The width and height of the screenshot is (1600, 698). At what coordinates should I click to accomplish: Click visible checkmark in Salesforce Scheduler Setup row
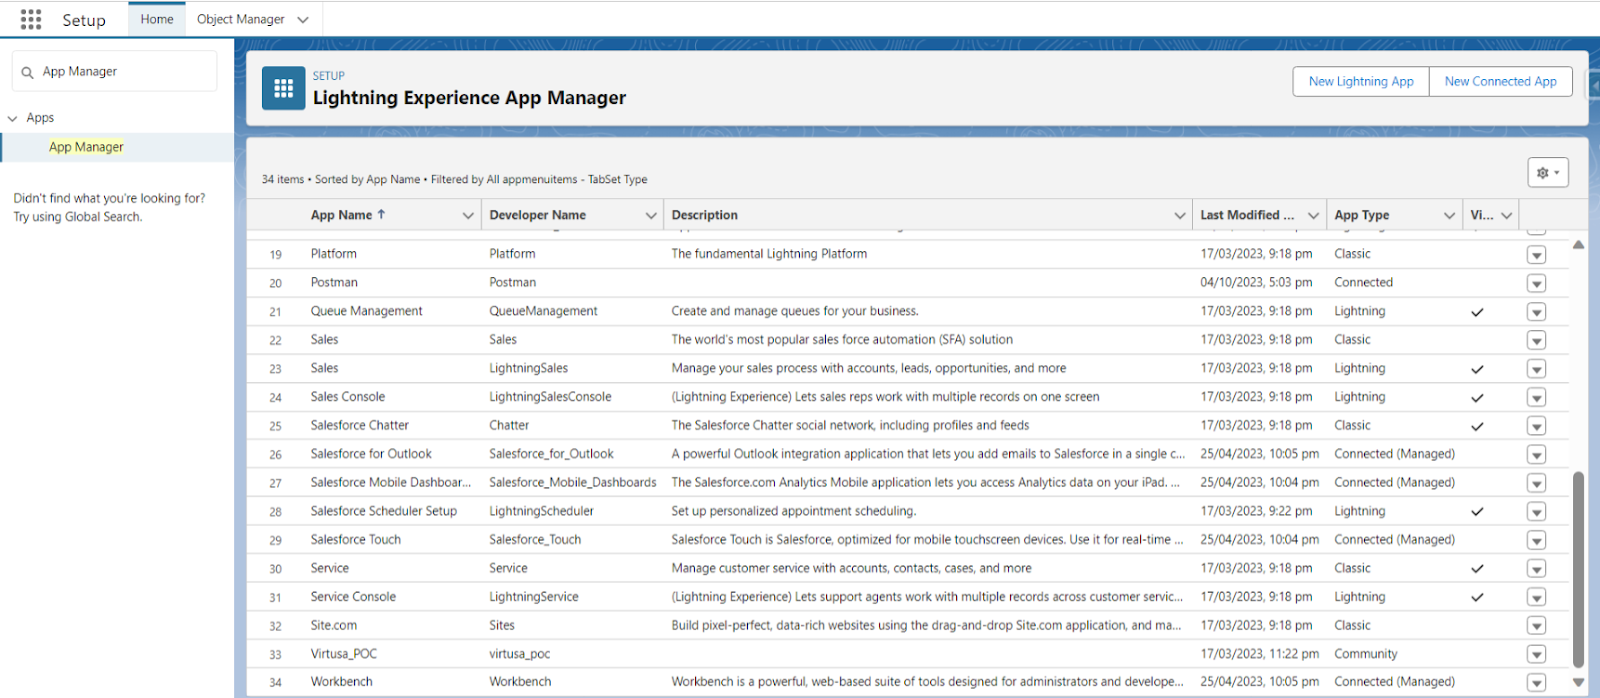tap(1477, 512)
